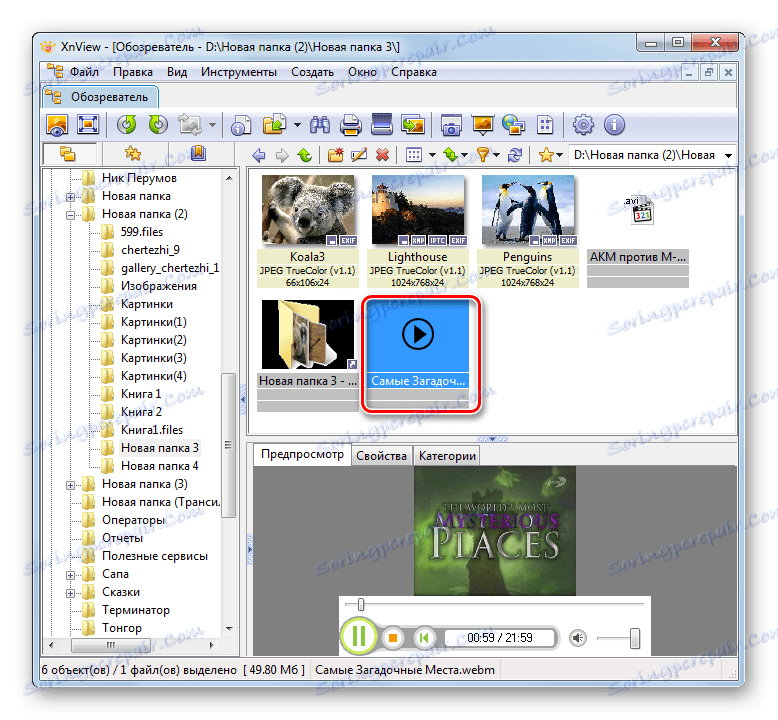This screenshot has width=778, height=720.
Task: Click the screen capture camera icon
Action: point(451,125)
